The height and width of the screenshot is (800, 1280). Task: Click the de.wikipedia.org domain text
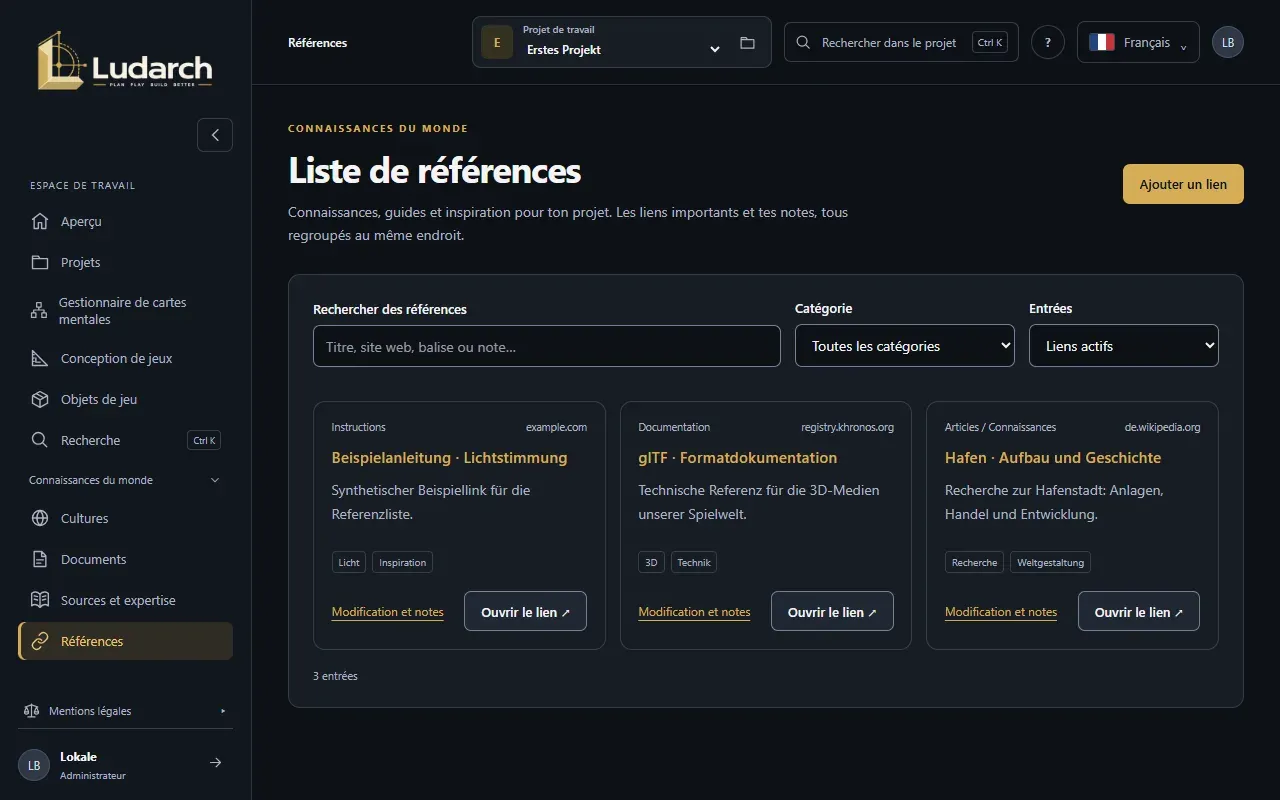tap(1162, 427)
